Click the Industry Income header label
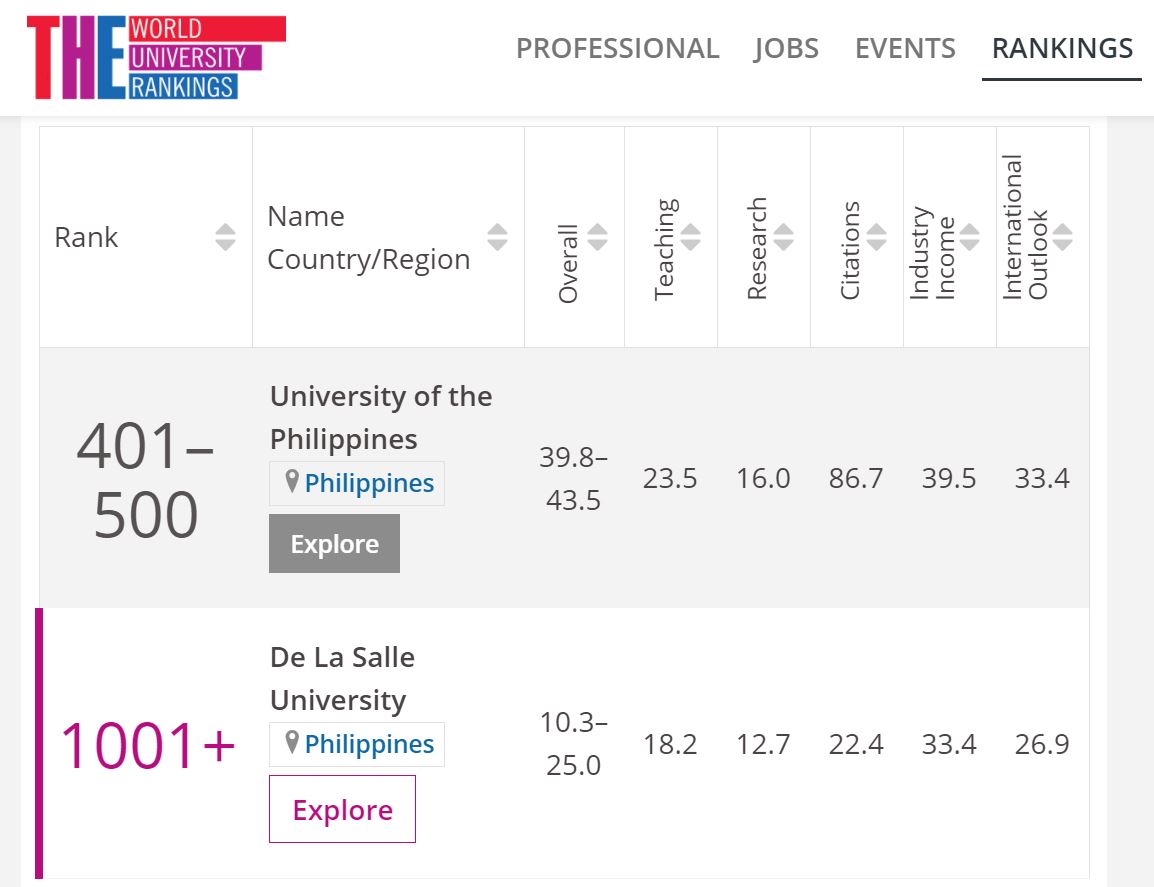 [x=932, y=252]
